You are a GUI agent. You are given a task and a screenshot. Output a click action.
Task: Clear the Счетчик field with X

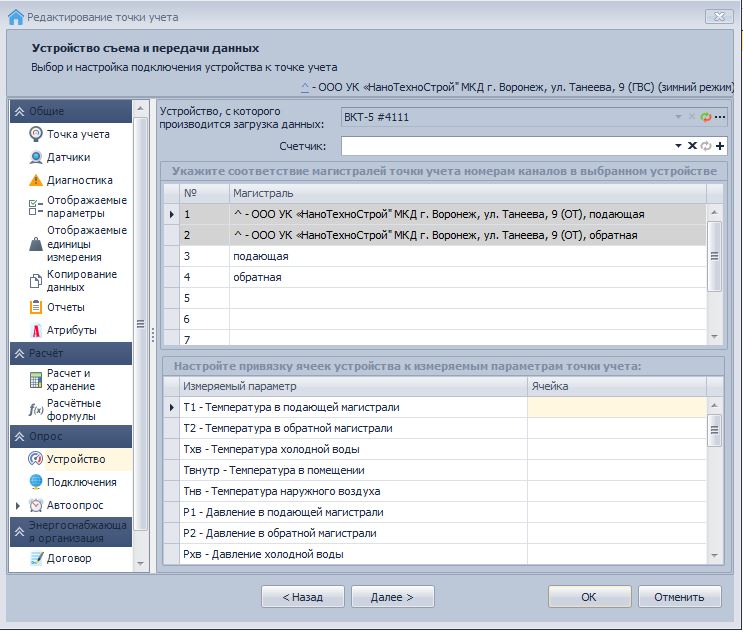(692, 146)
